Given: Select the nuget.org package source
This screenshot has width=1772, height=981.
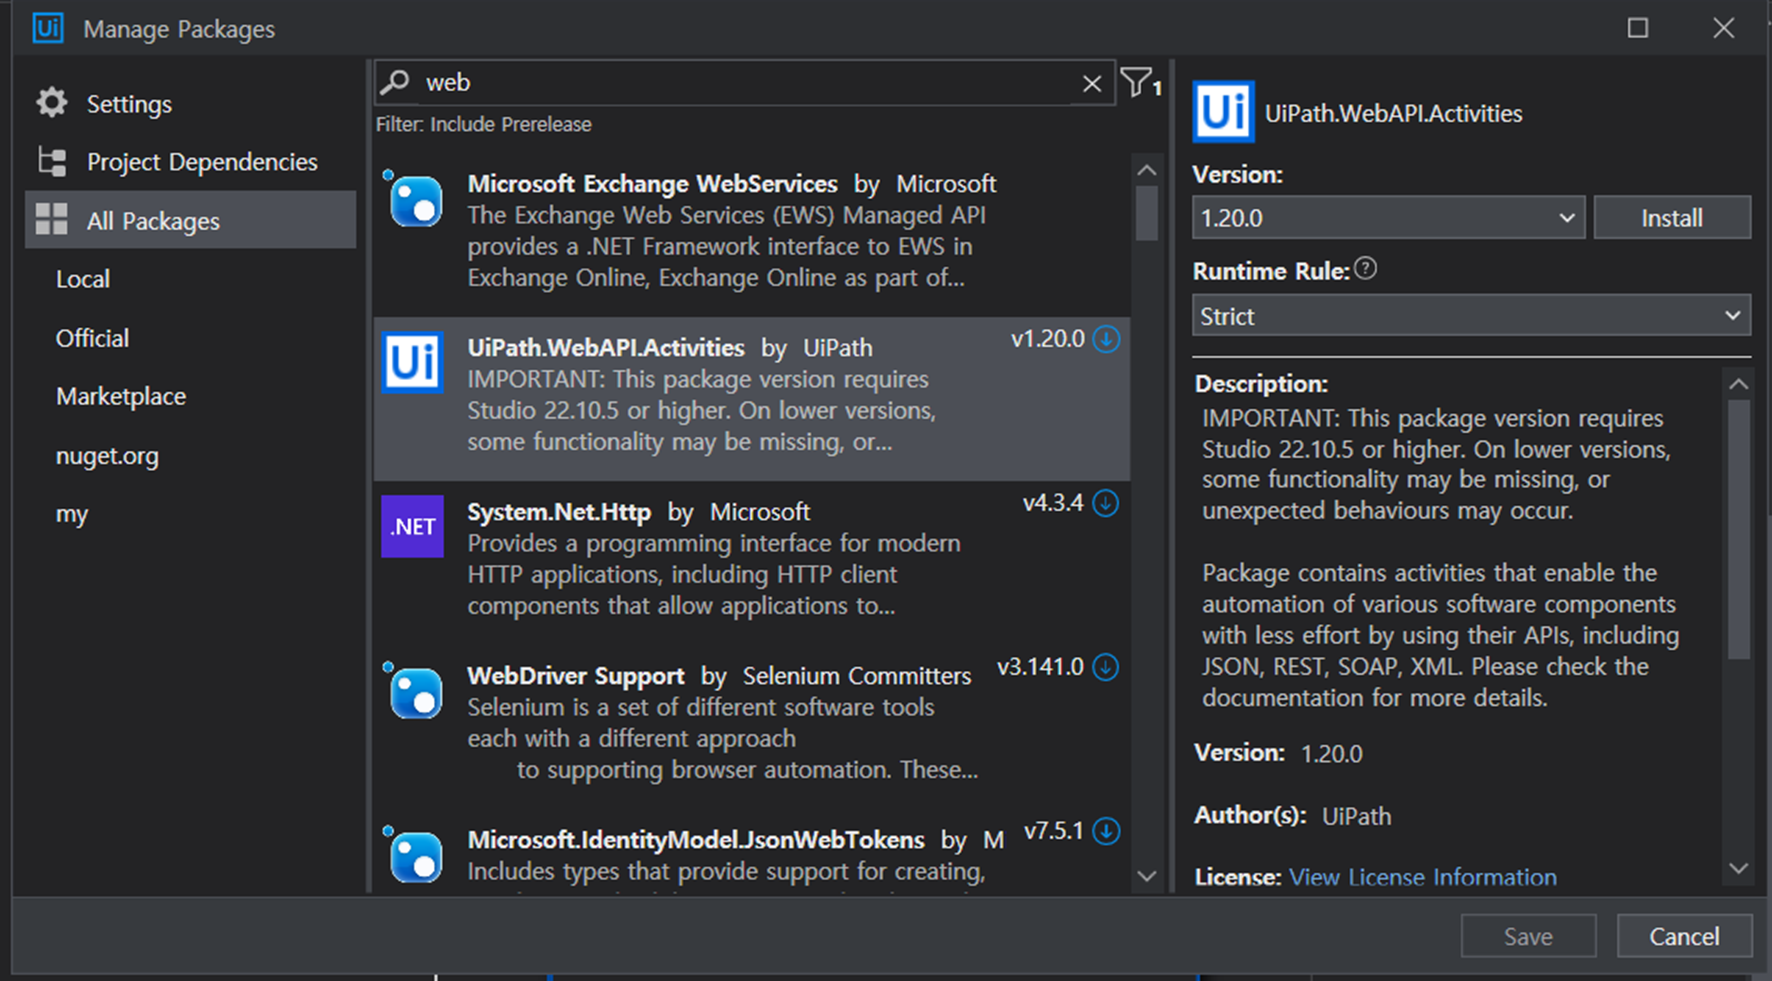Looking at the screenshot, I should [107, 456].
